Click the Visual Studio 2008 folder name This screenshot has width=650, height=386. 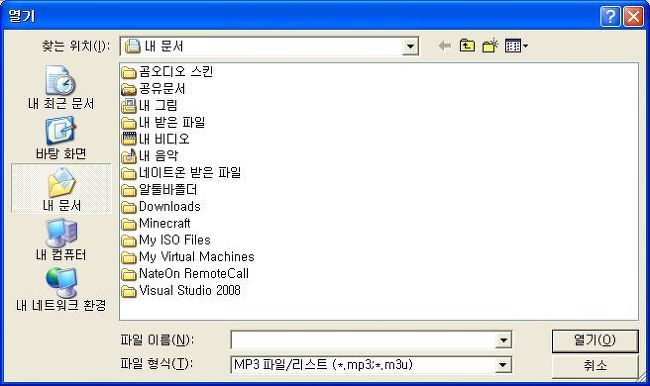(x=190, y=290)
